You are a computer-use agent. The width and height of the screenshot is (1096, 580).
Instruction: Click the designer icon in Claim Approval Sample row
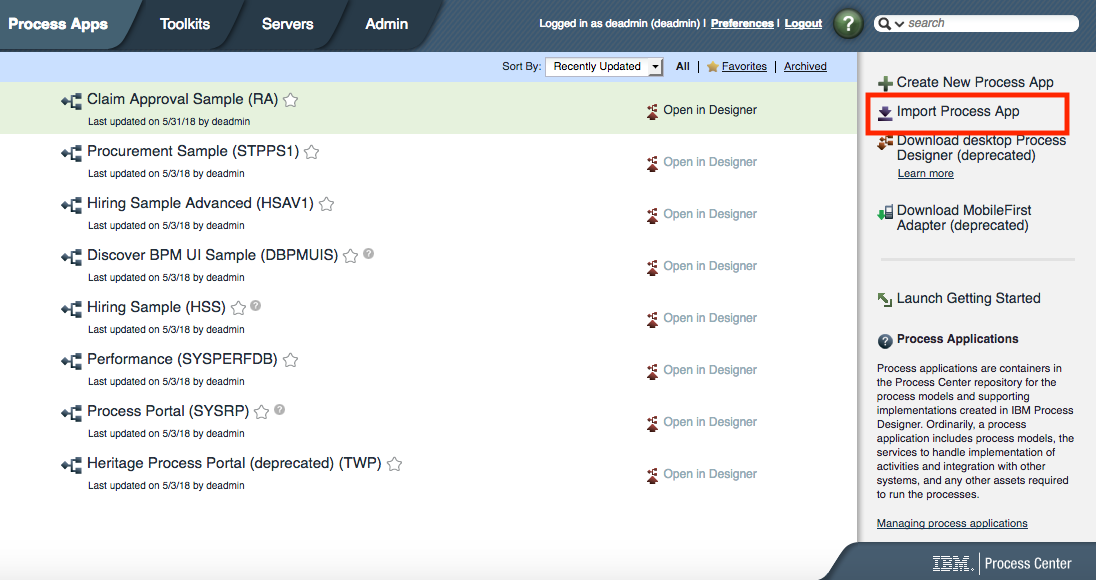click(x=652, y=111)
